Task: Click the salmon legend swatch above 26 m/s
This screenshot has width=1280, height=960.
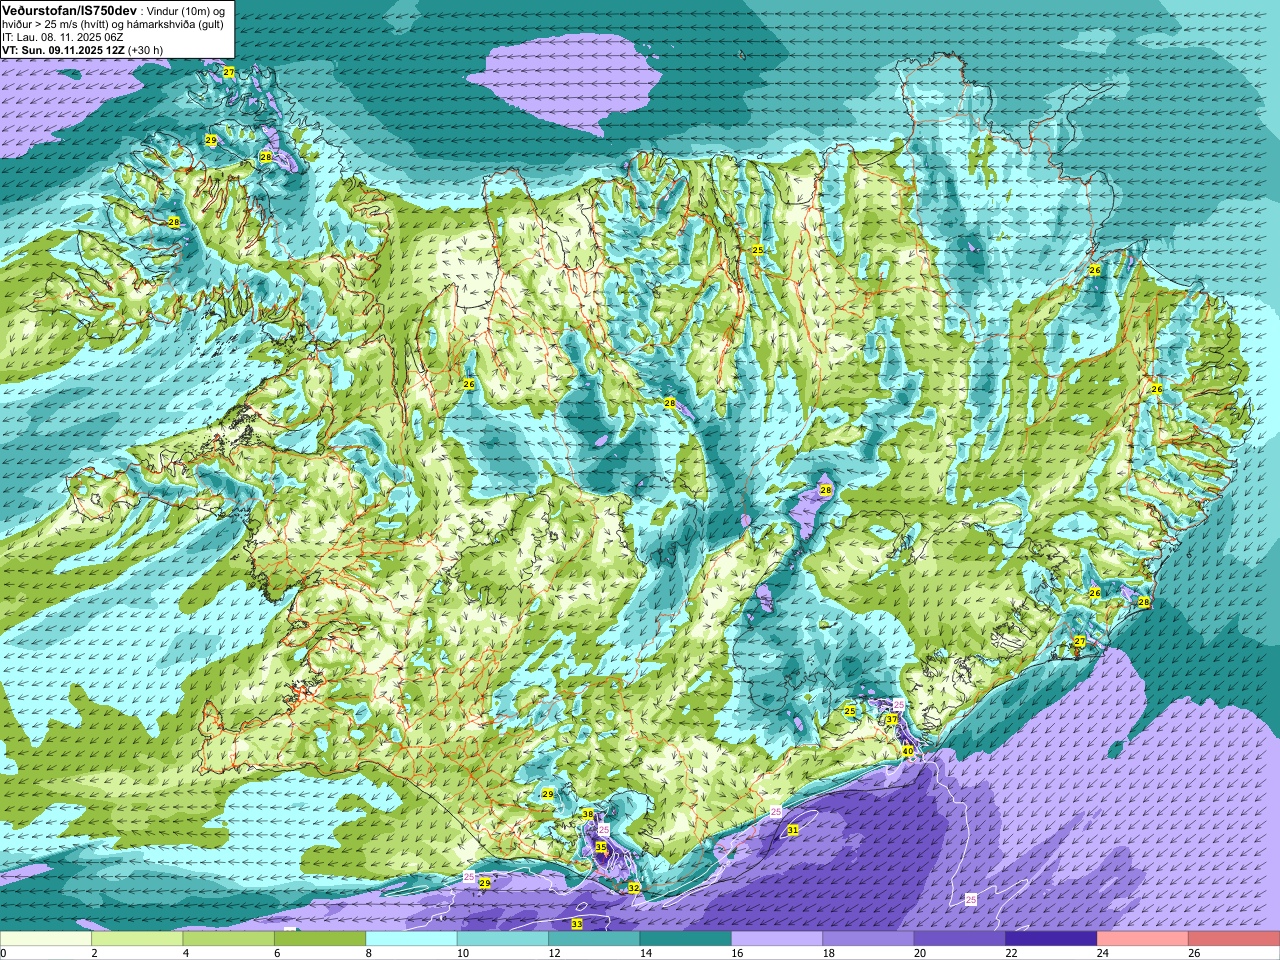Action: pos(1234,939)
